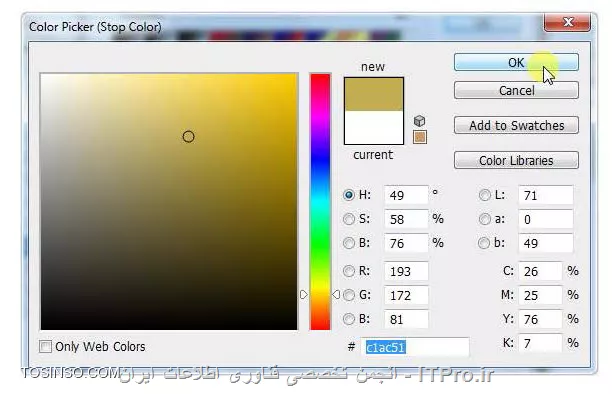Click the magenta field showing 25
612x394 pixels.
540,295
